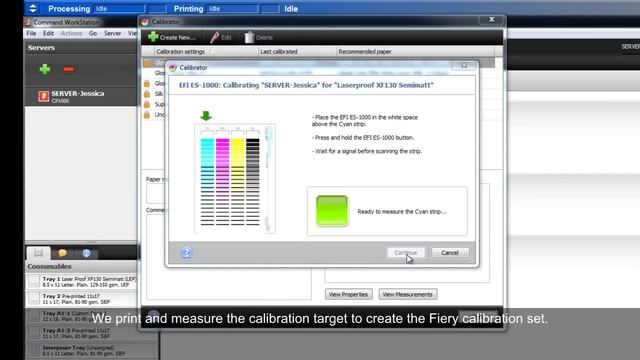Screen dimensions: 640x360
Task: Open the yellow messages tab icon
Action: click(x=62, y=253)
